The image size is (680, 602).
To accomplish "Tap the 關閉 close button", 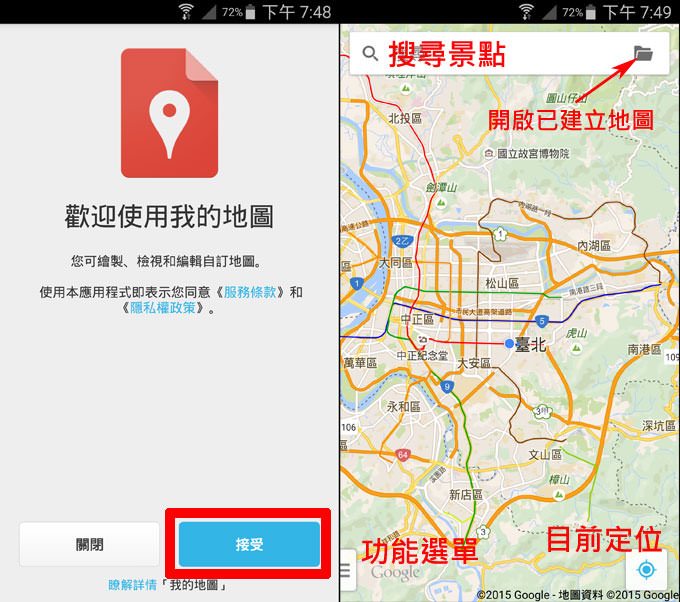I will (x=89, y=544).
